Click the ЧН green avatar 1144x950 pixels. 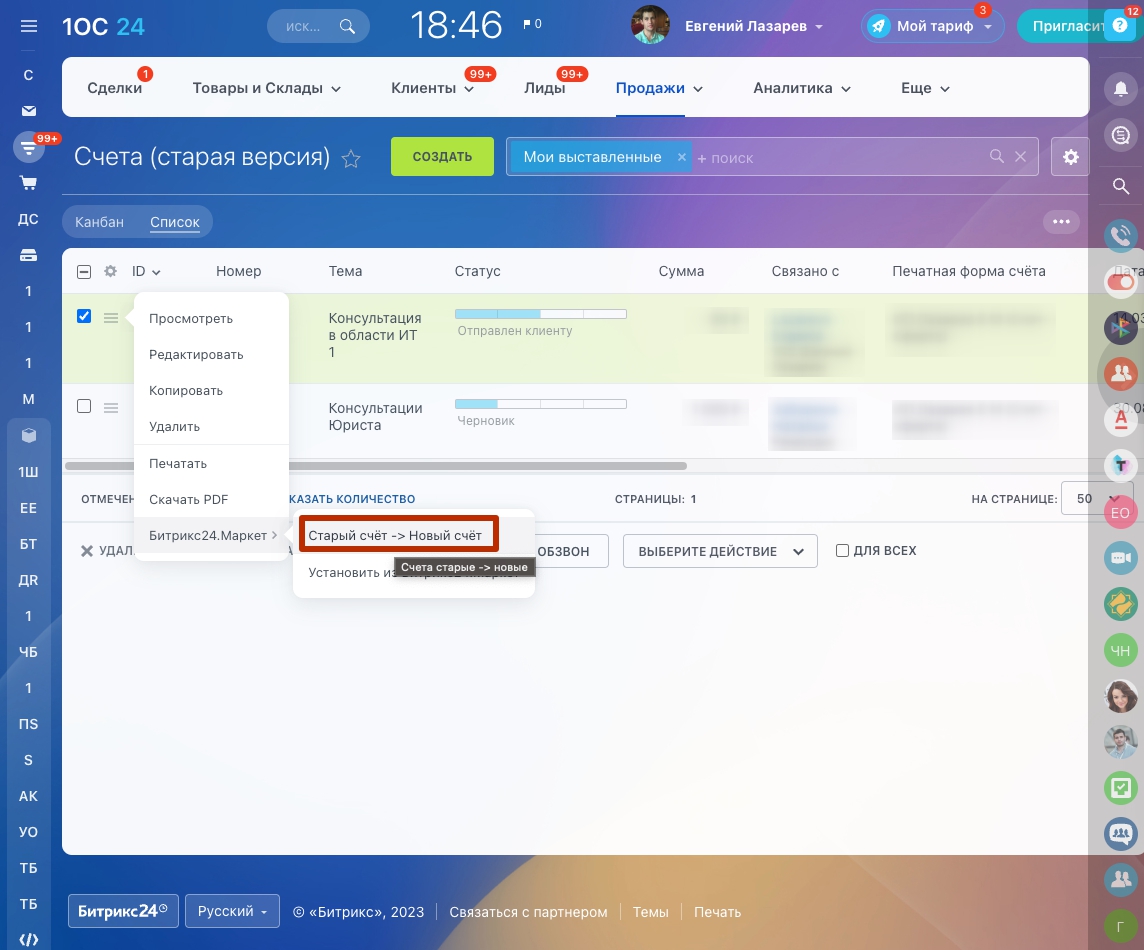coord(1121,651)
